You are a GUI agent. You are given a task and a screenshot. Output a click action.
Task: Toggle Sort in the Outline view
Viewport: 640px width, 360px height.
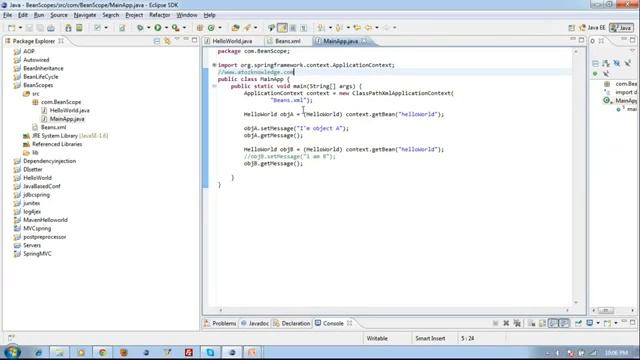click(606, 63)
